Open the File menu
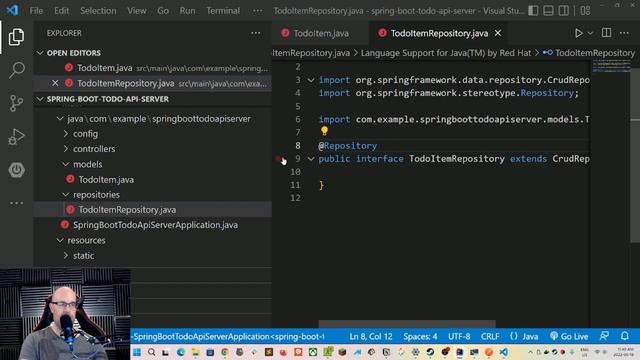 36,11
